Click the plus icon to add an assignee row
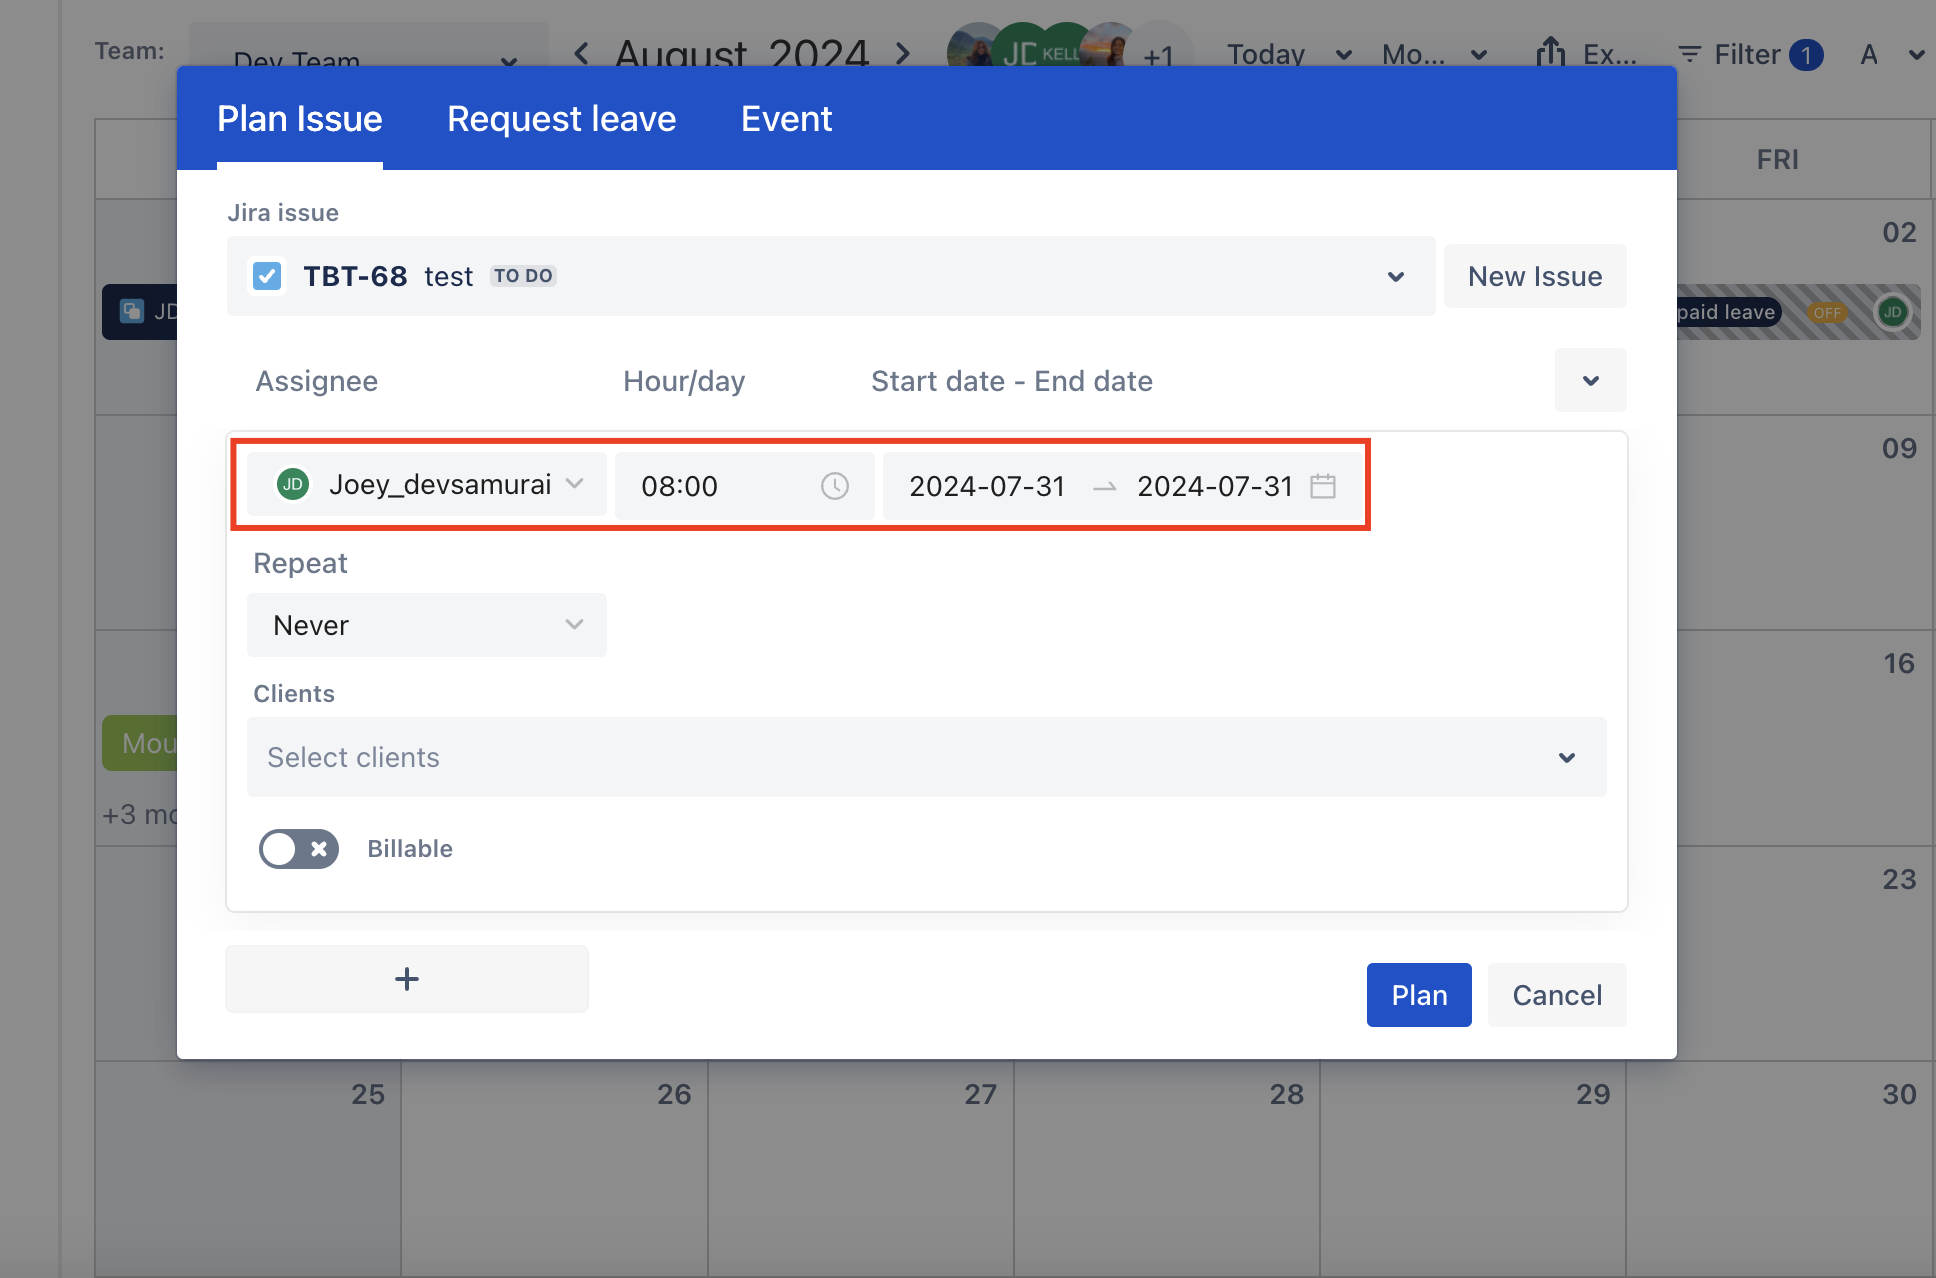Image resolution: width=1936 pixels, height=1278 pixels. (x=406, y=979)
